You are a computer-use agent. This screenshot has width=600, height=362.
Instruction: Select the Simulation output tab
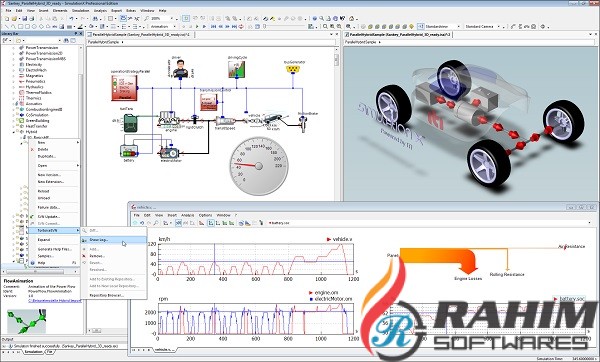tap(33, 352)
